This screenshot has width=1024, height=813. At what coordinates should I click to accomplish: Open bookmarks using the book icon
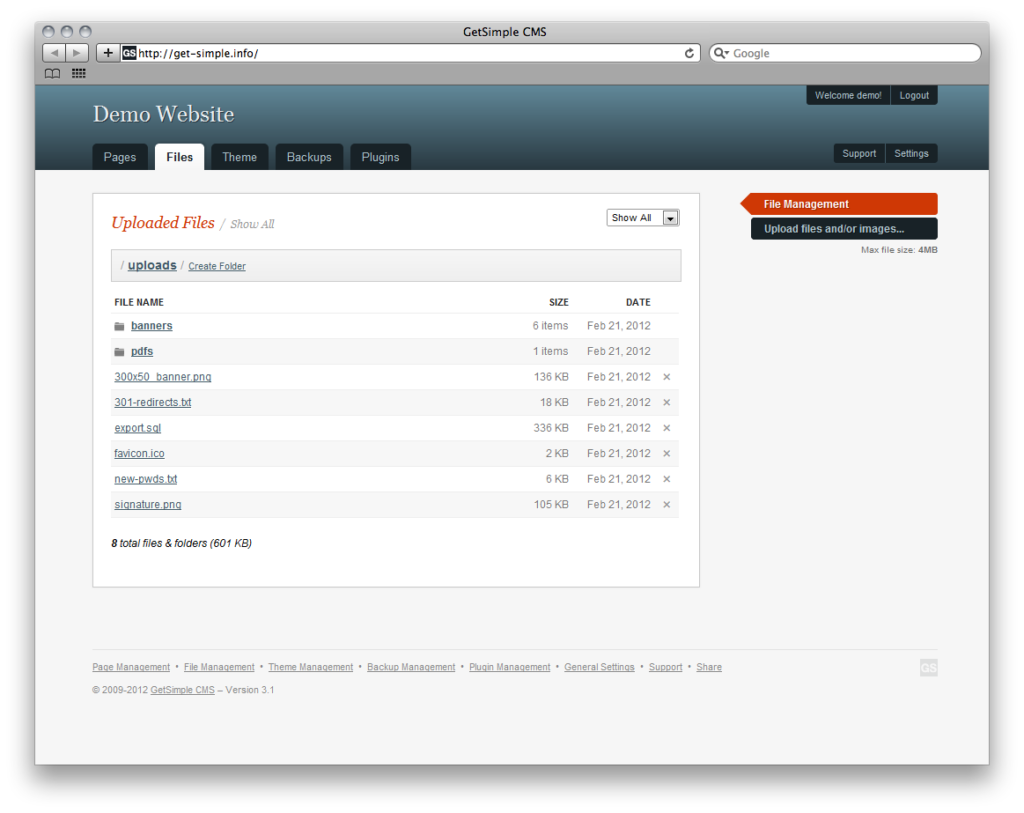point(50,73)
